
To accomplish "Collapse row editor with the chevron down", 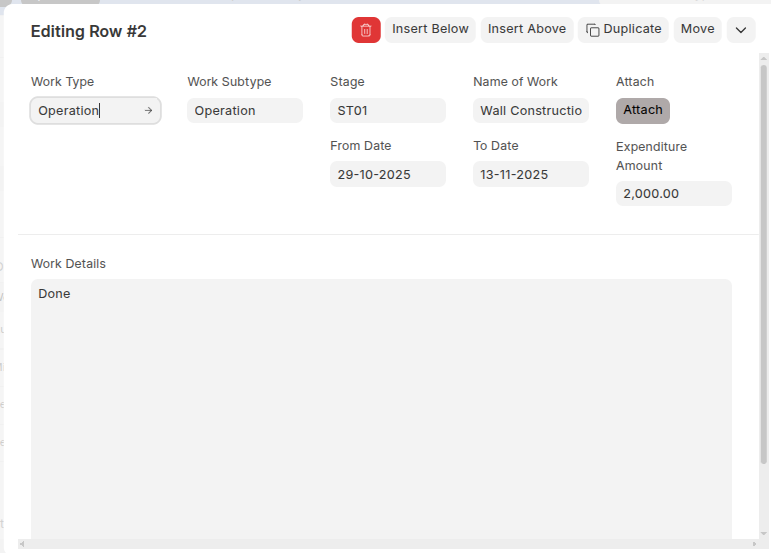I will 741,30.
